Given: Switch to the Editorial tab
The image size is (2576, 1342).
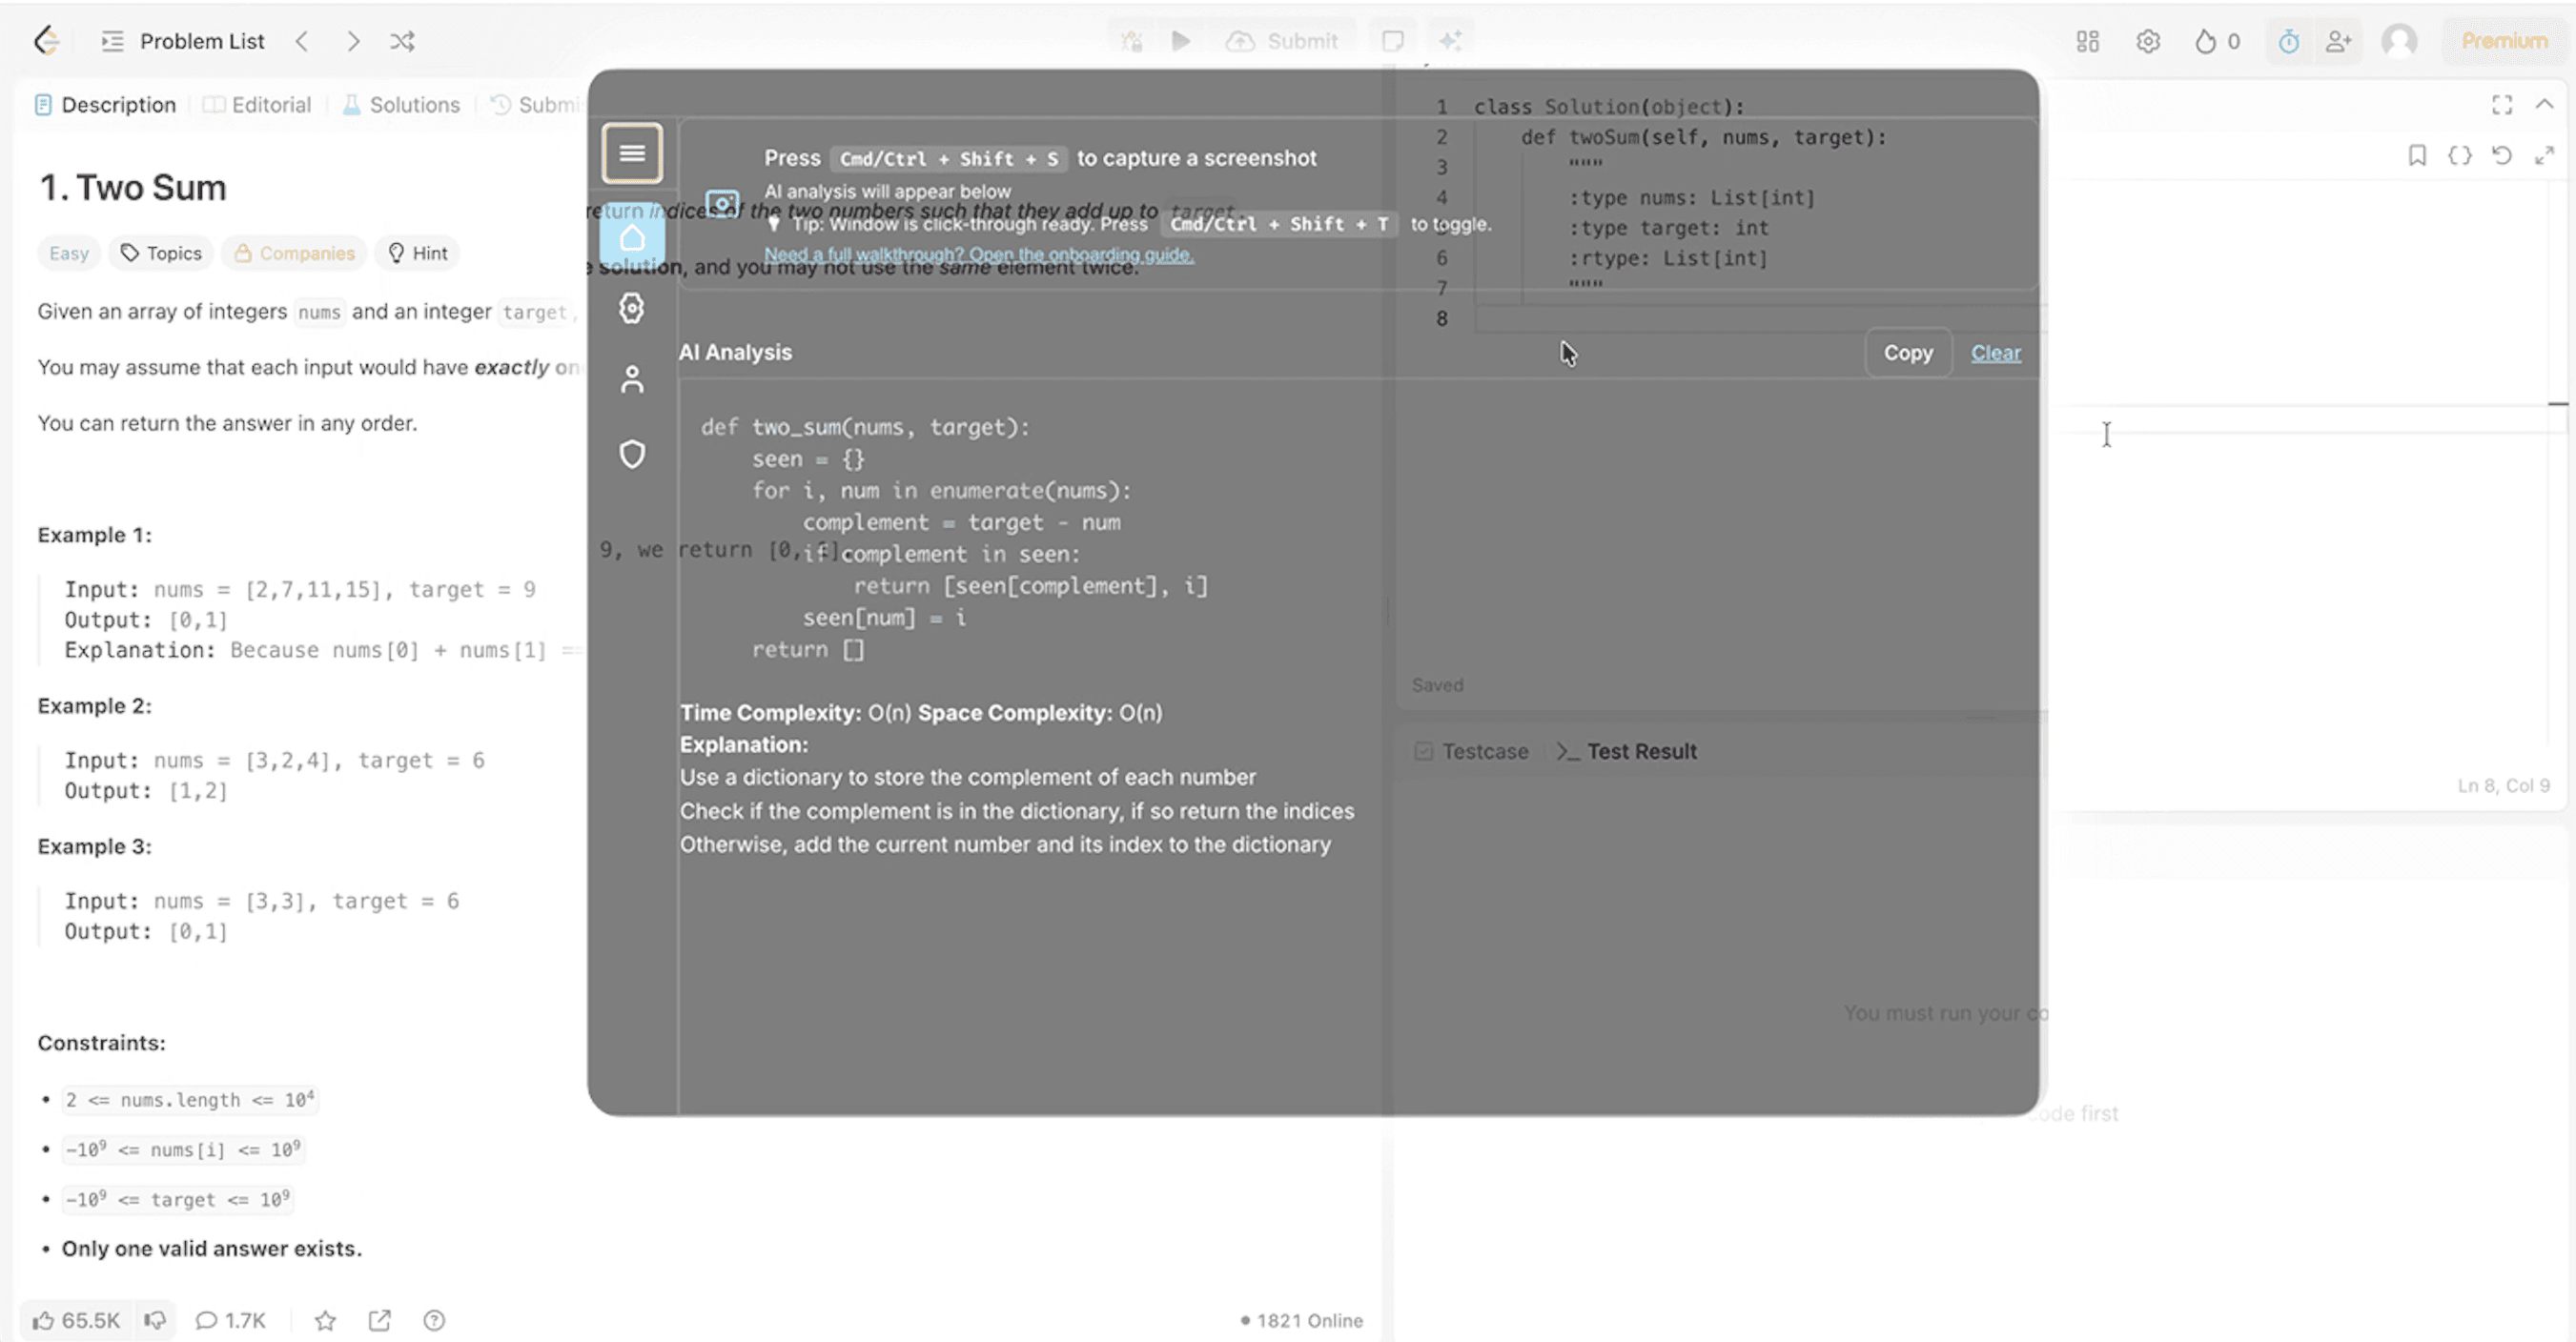Looking at the screenshot, I should click(x=258, y=105).
